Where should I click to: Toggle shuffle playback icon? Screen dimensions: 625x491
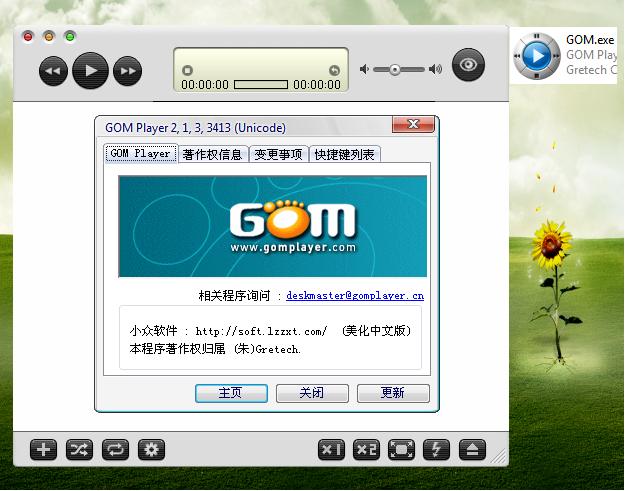pyautogui.click(x=79, y=450)
